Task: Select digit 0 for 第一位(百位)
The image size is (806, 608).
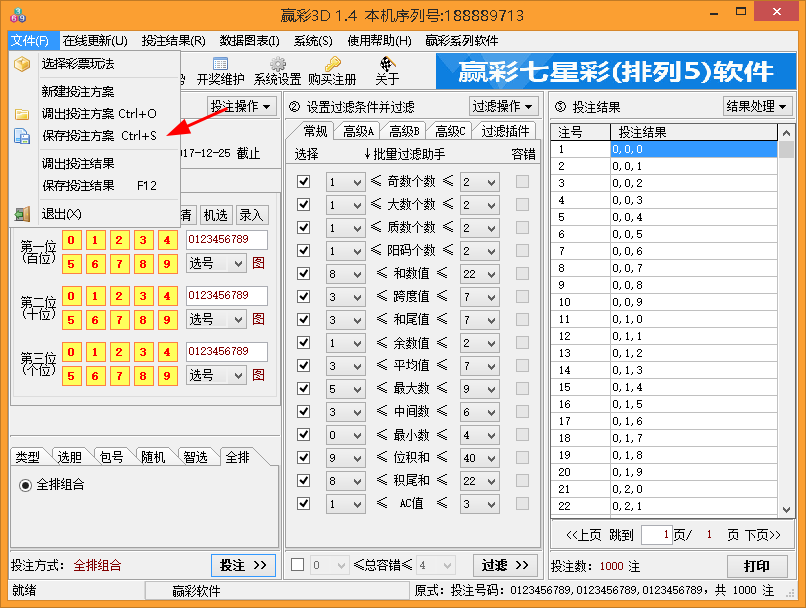Action: [x=71, y=240]
